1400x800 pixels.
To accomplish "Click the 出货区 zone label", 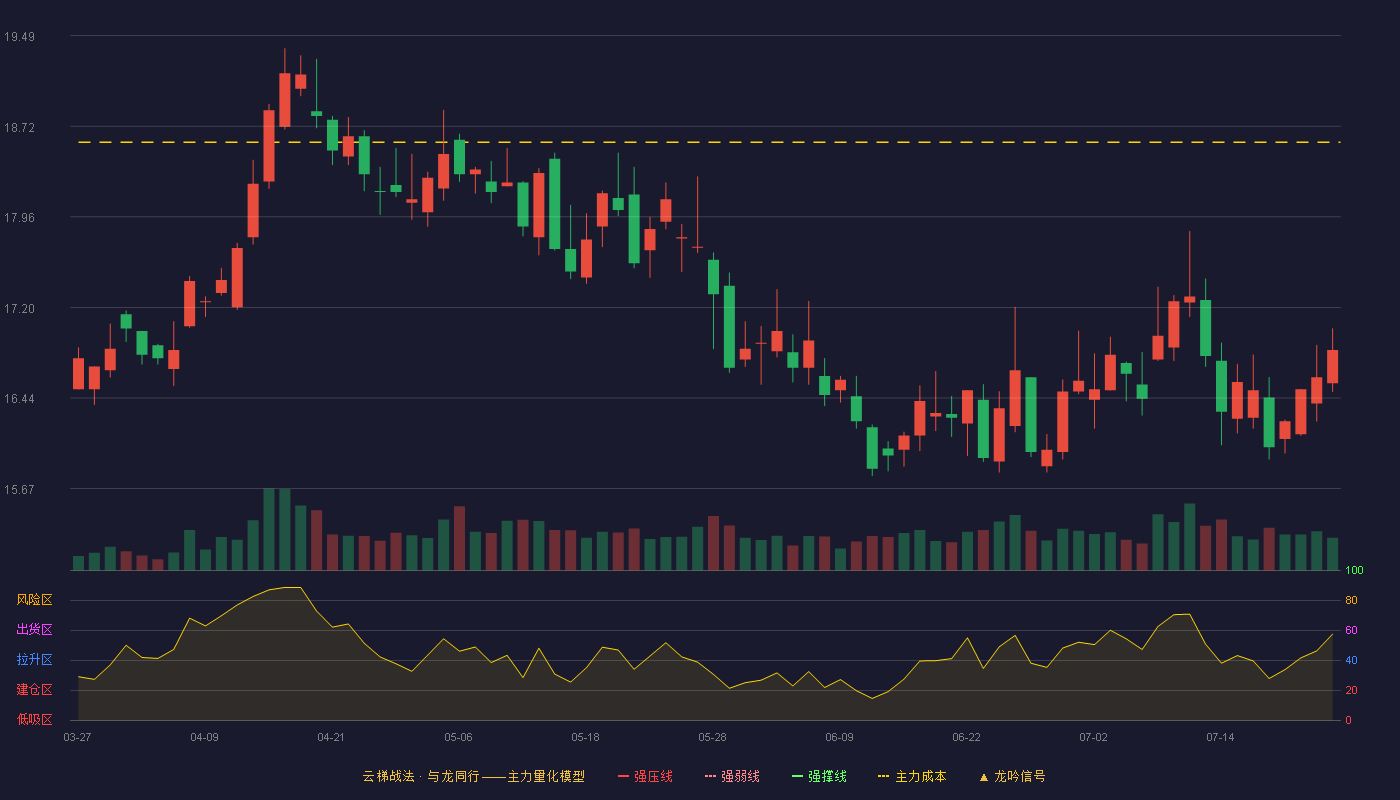I will click(x=34, y=630).
